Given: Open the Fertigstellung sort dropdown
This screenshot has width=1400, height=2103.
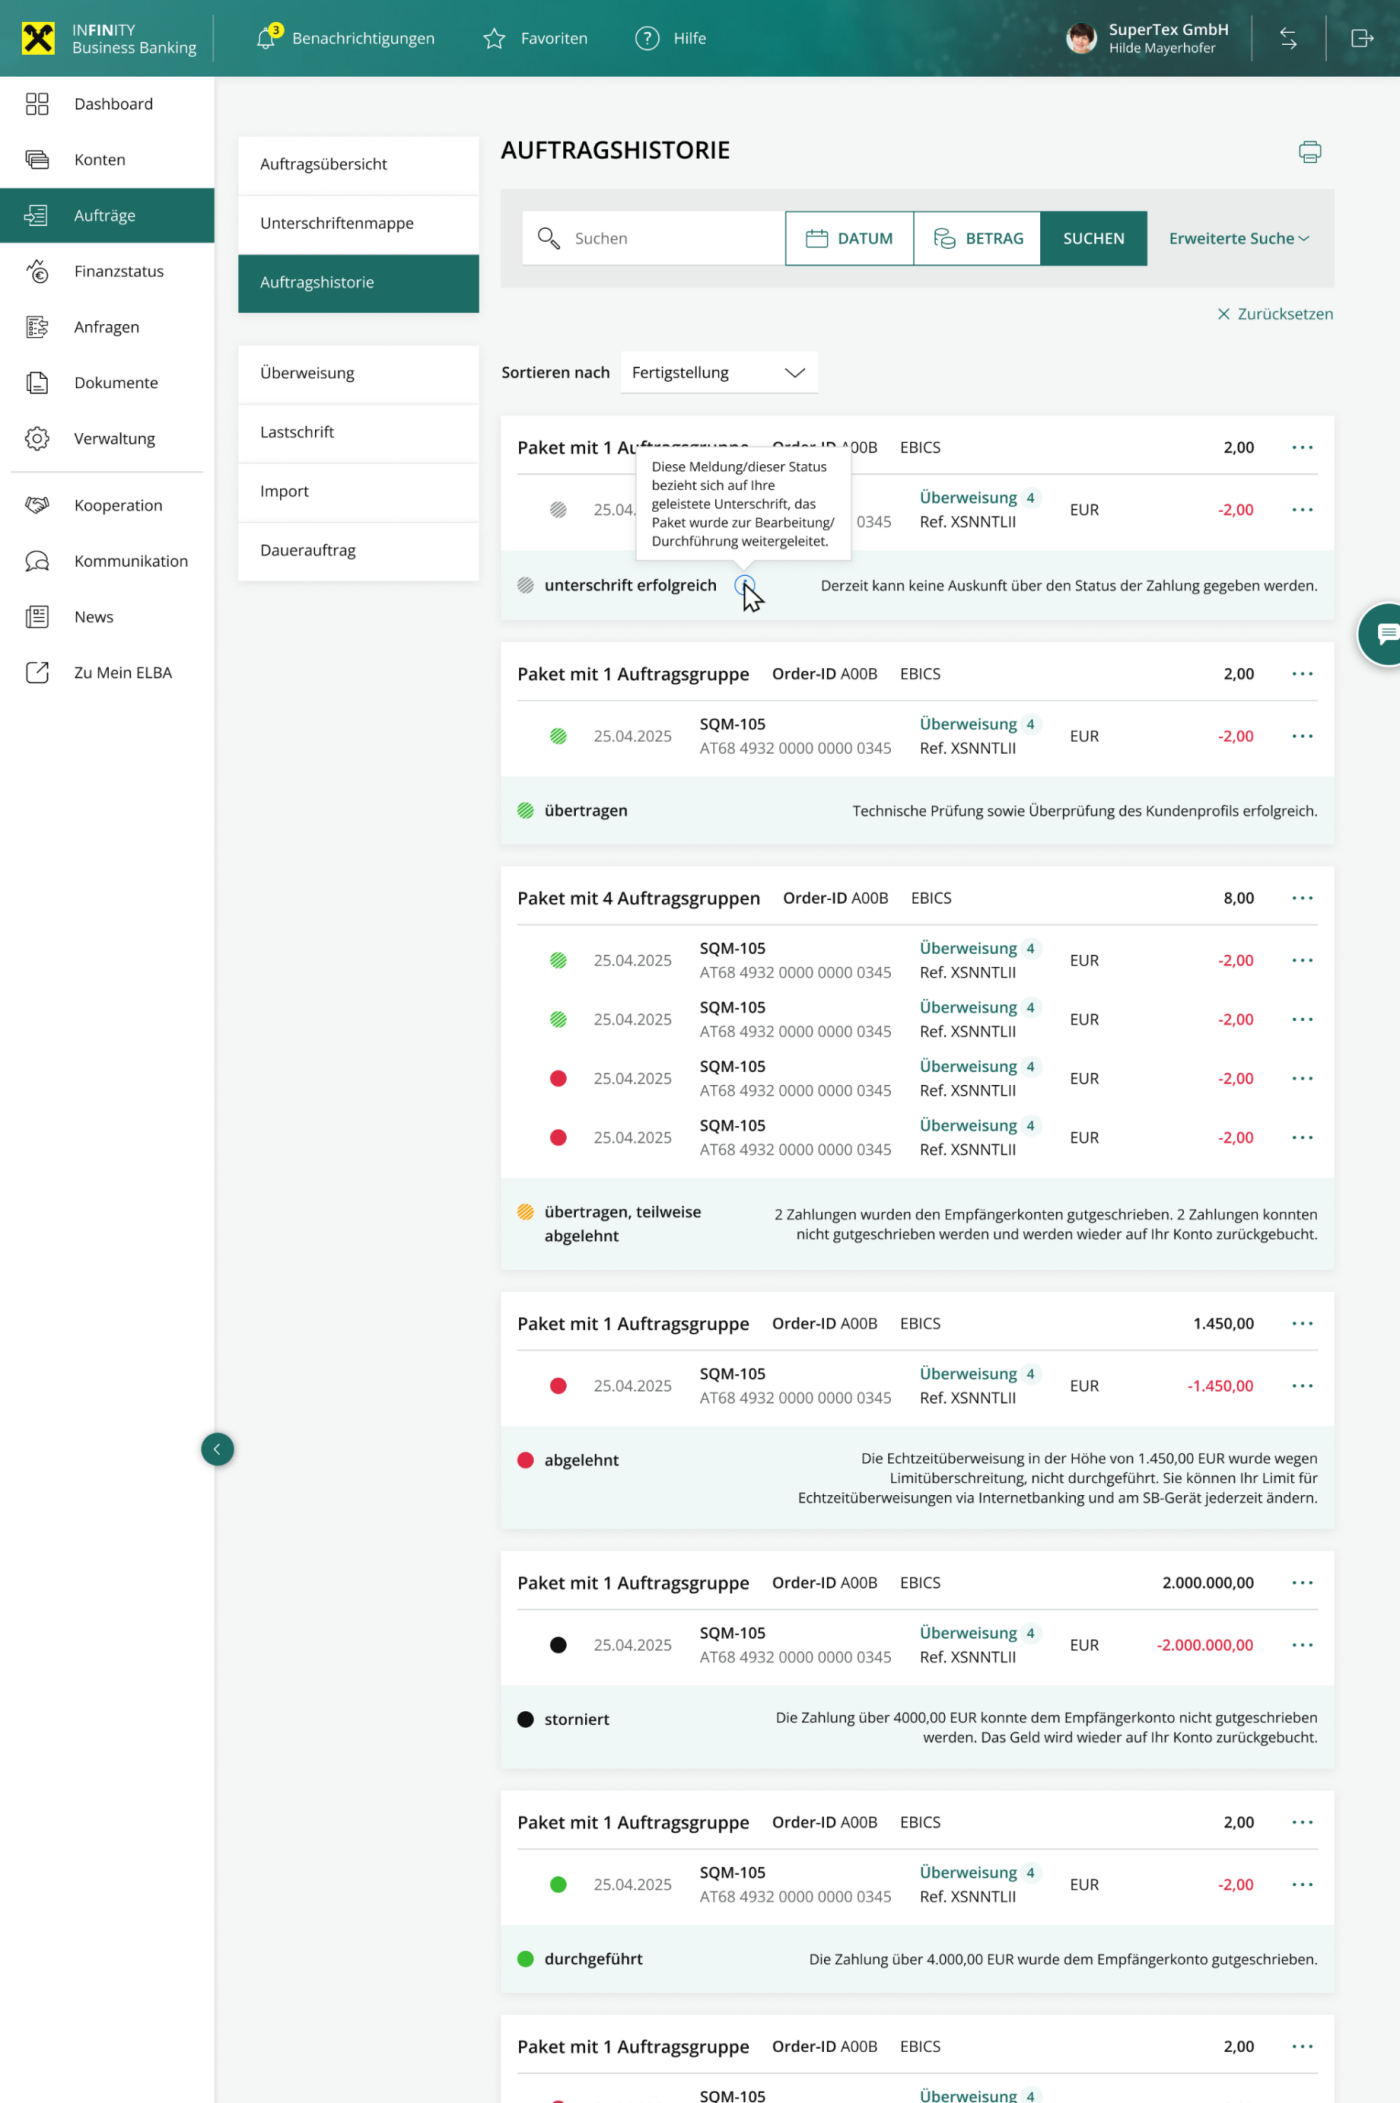Looking at the screenshot, I should [x=718, y=372].
